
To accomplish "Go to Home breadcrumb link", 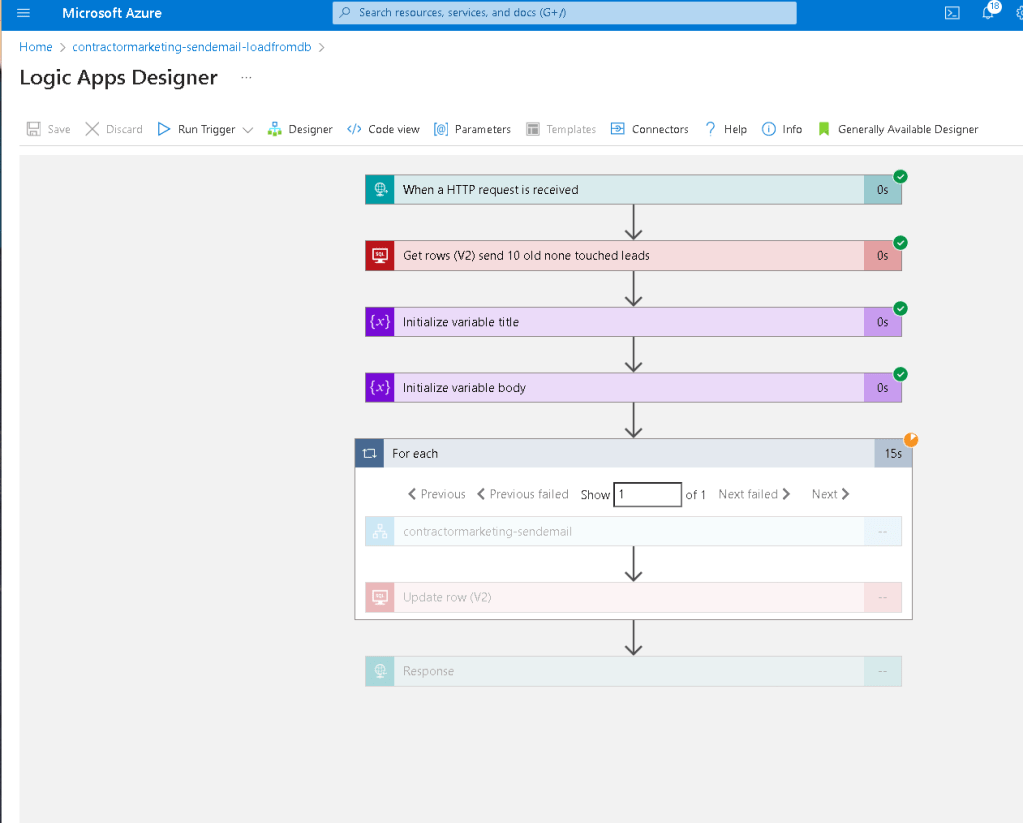I will coord(36,47).
